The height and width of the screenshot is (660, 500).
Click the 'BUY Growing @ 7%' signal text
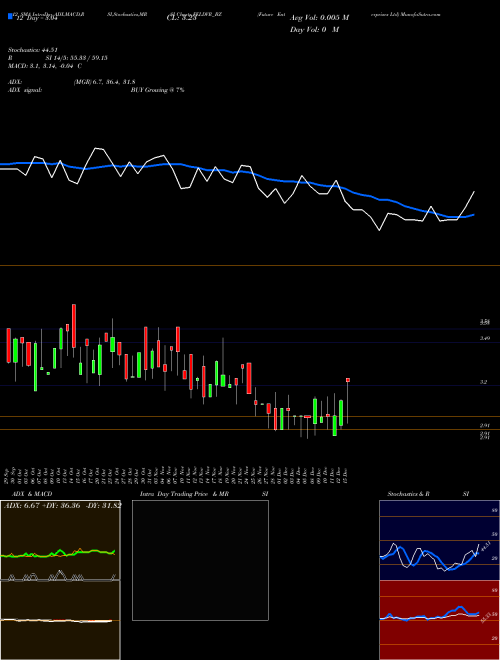tap(157, 90)
